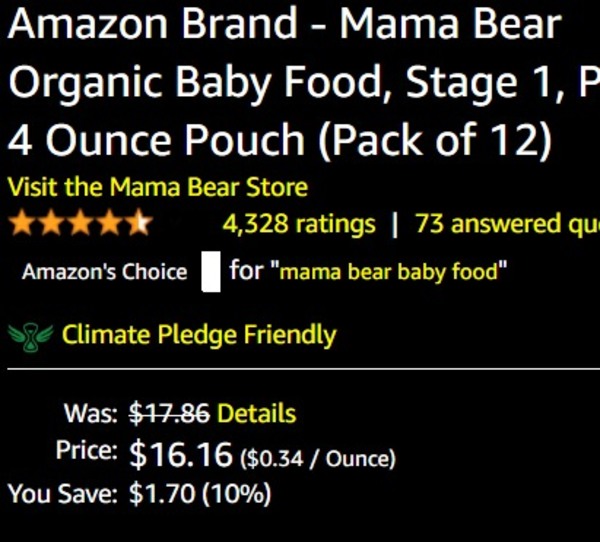
Task: Click the "(Pack of 12)" text in the title
Action: [434, 141]
